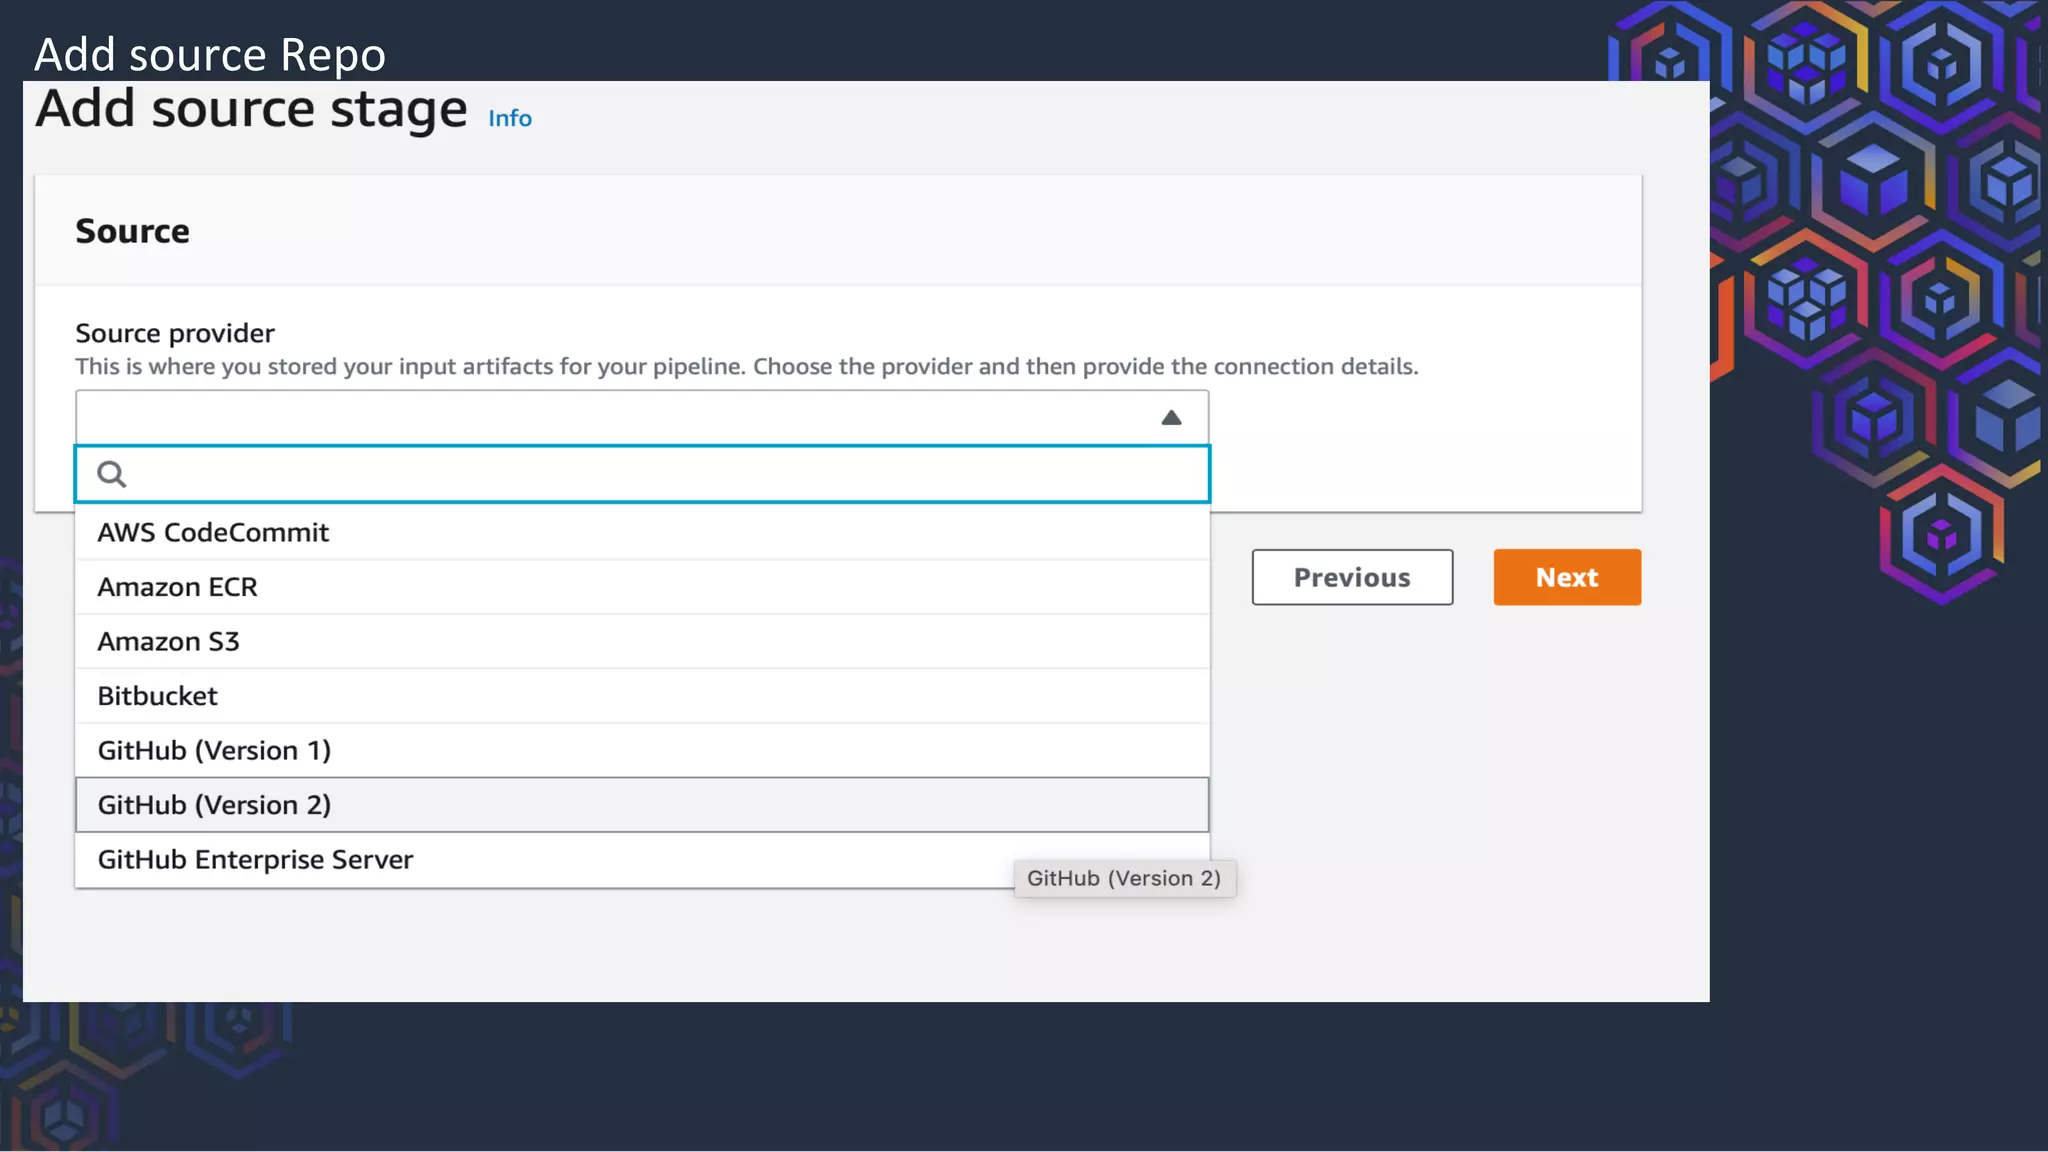Screen dimensions: 2048x1152
Task: Select AWS CodeCommit as source provider
Action: pyautogui.click(x=642, y=532)
